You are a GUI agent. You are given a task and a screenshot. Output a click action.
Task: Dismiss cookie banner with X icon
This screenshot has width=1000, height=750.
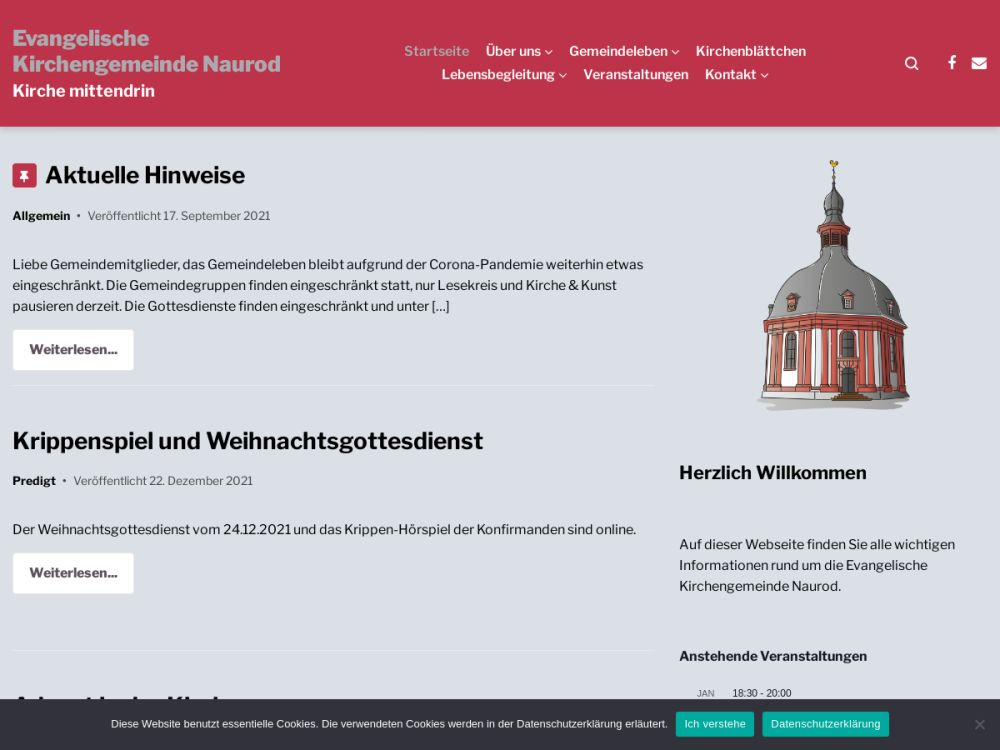pyautogui.click(x=979, y=724)
